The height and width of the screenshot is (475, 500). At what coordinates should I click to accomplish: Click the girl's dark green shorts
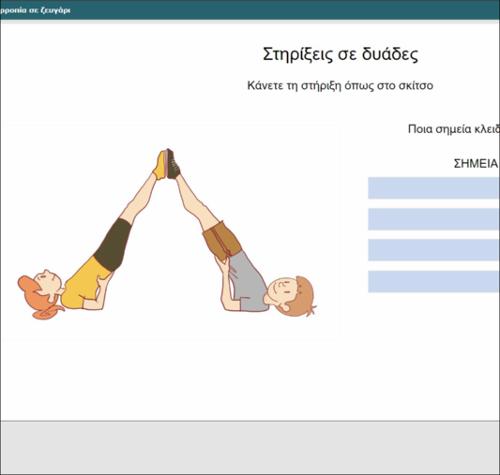[113, 245]
